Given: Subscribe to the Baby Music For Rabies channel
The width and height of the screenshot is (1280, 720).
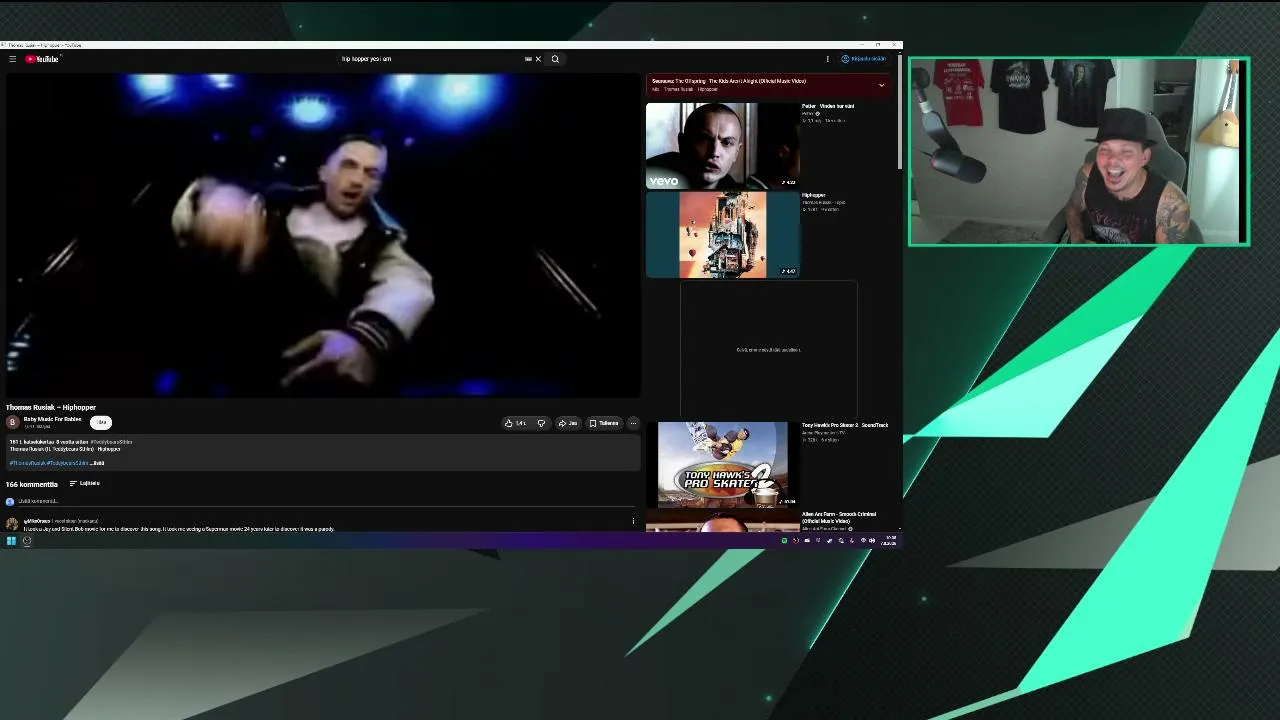Looking at the screenshot, I should pyautogui.click(x=101, y=422).
